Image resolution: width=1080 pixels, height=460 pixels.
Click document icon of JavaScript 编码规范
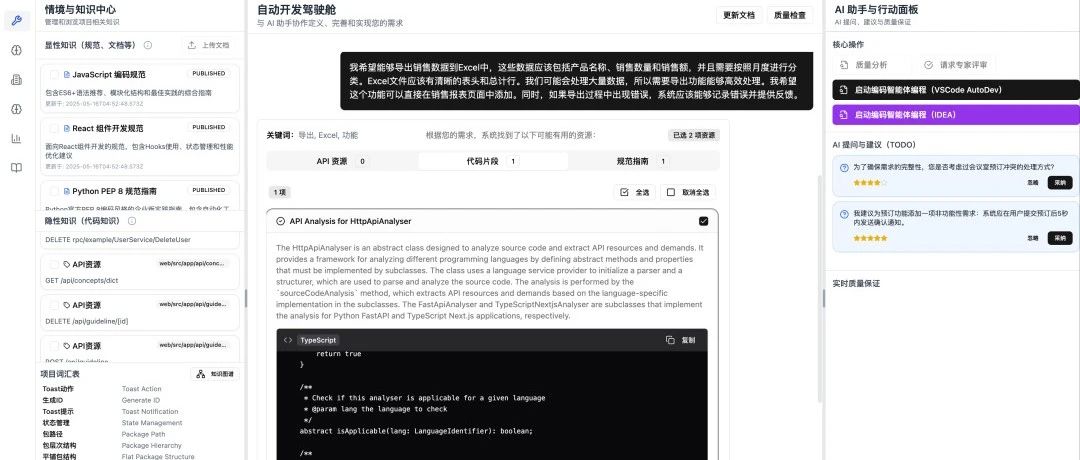[67, 74]
